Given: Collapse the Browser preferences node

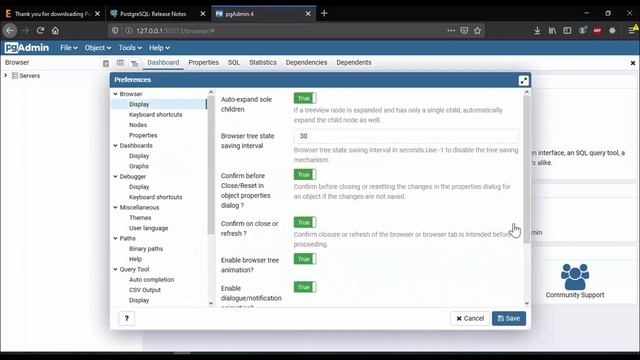Looking at the screenshot, I should (x=116, y=94).
